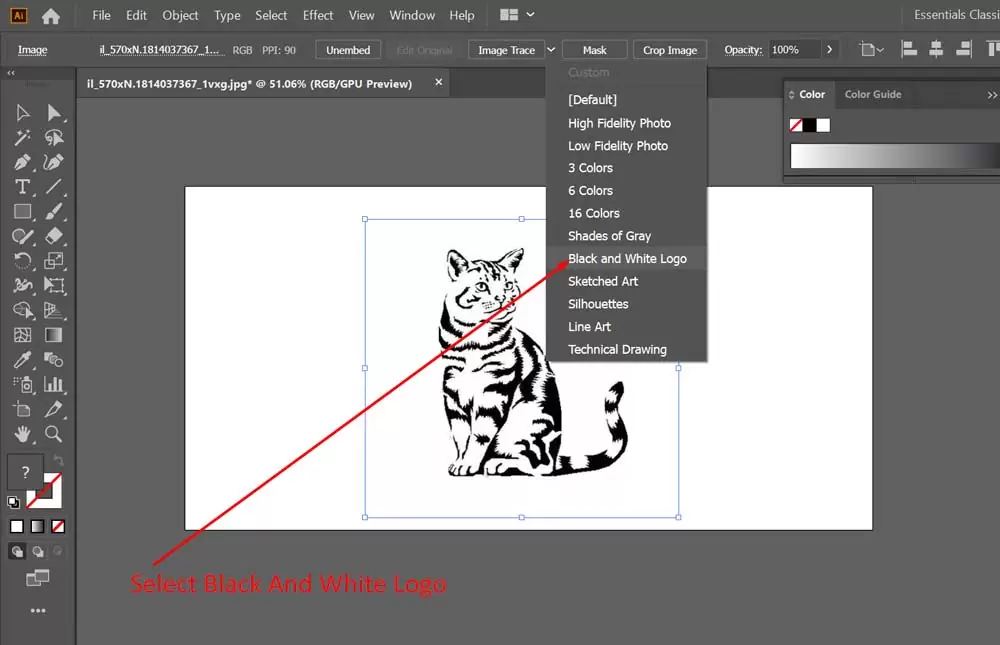
Task: Choose Black and White Logo preset
Action: point(627,258)
